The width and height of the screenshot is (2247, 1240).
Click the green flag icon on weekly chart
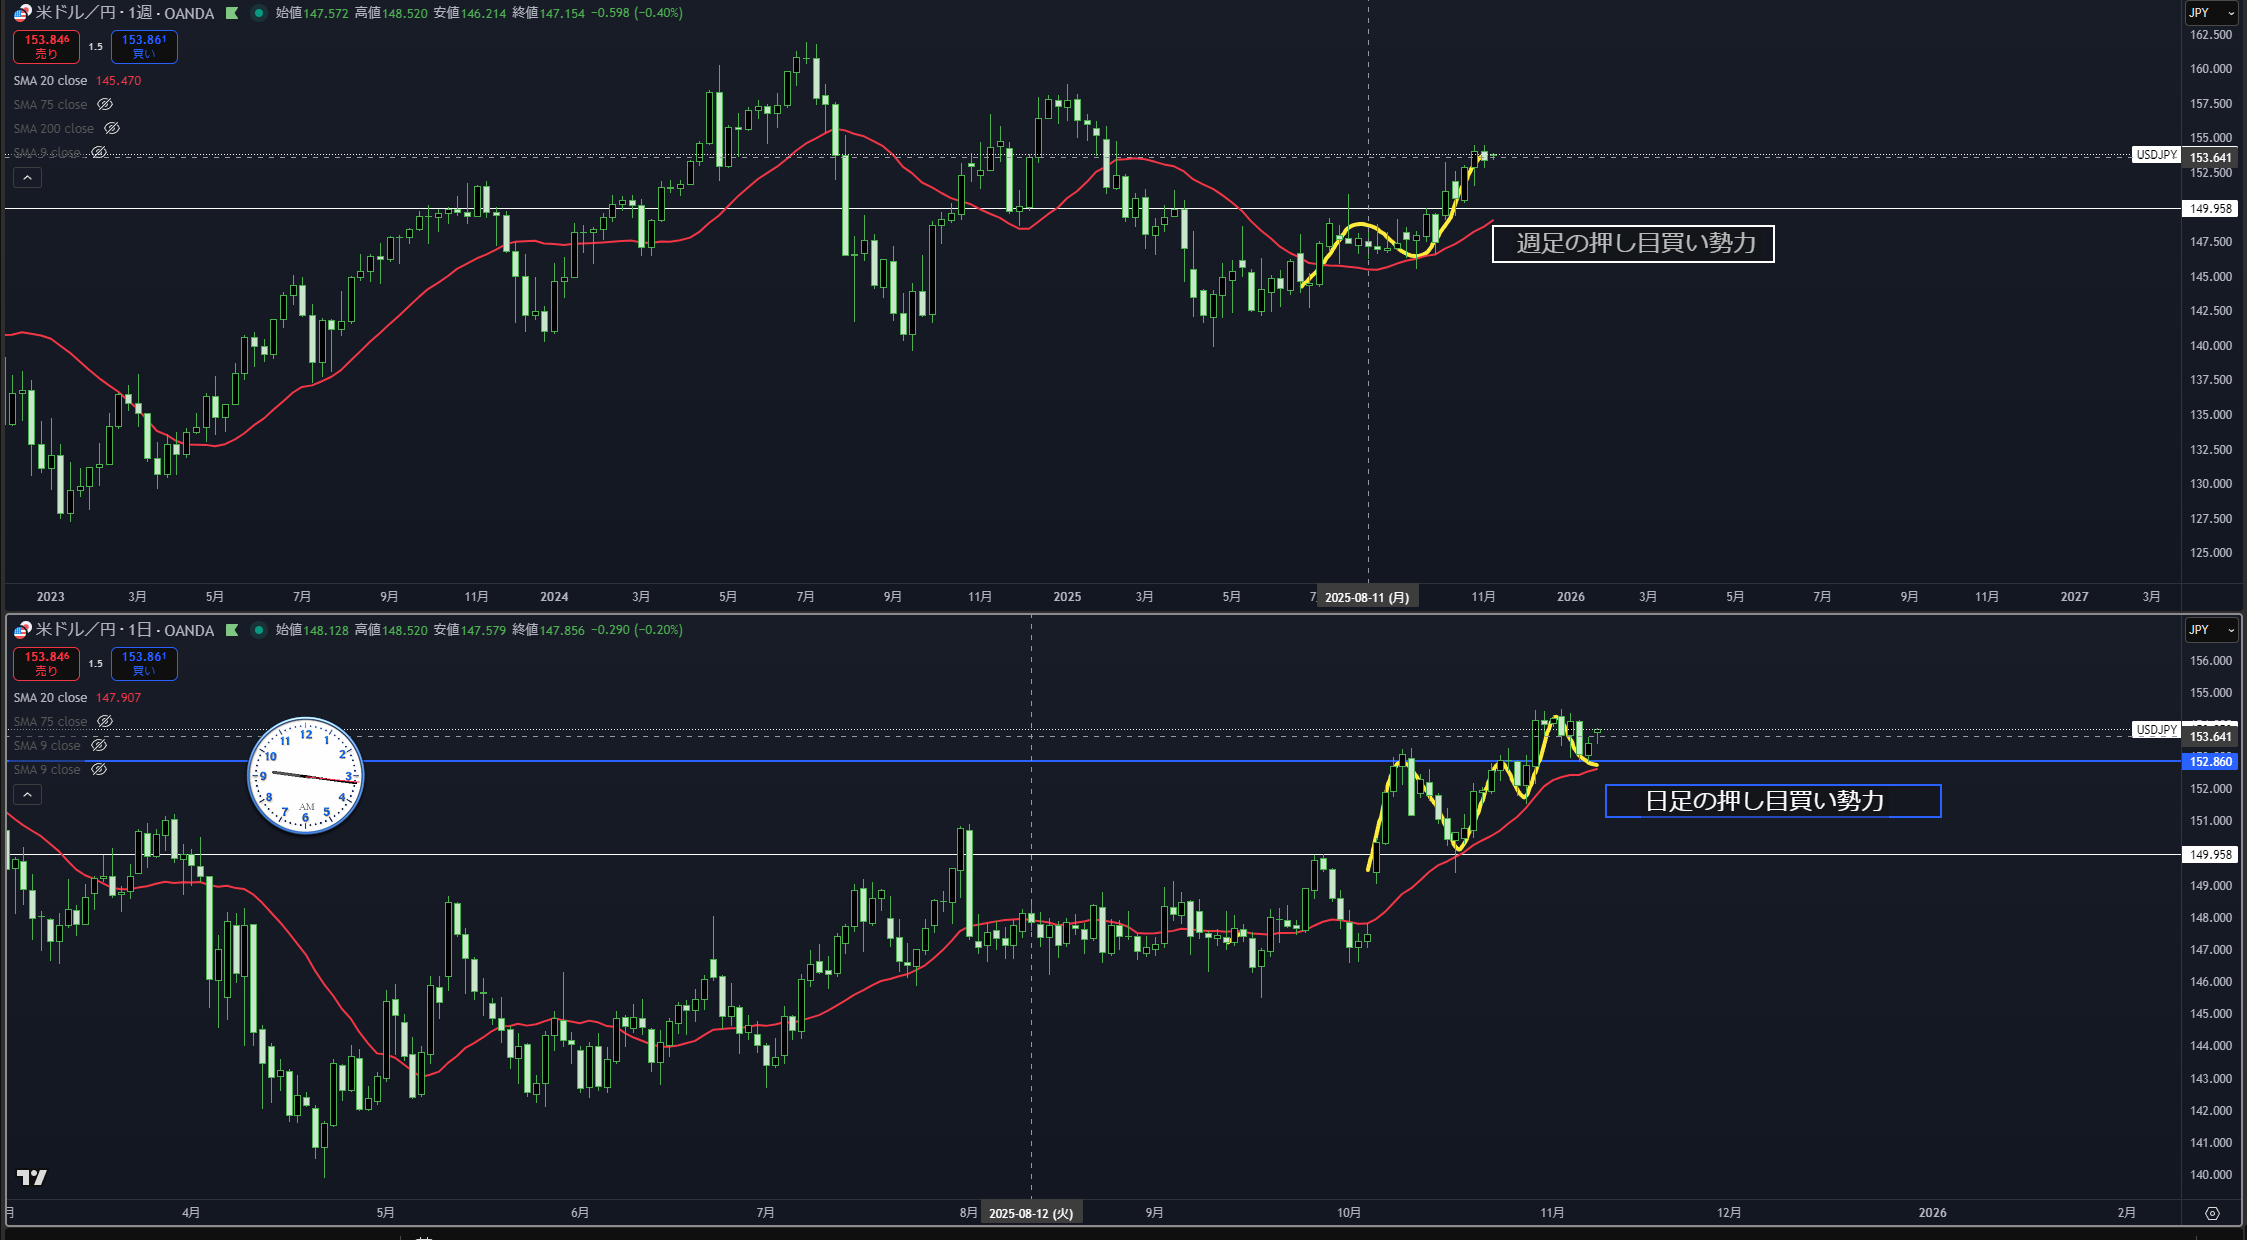232,13
